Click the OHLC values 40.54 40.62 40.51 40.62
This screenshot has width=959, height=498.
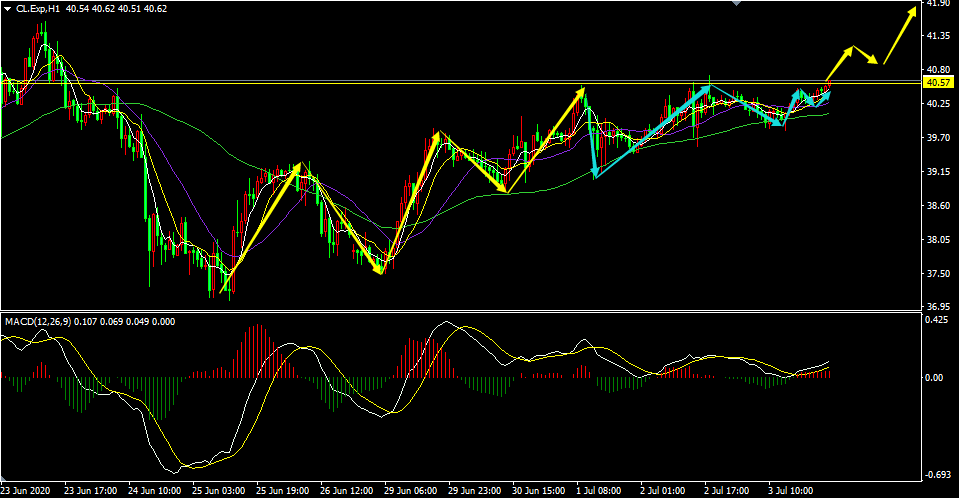(x=116, y=9)
